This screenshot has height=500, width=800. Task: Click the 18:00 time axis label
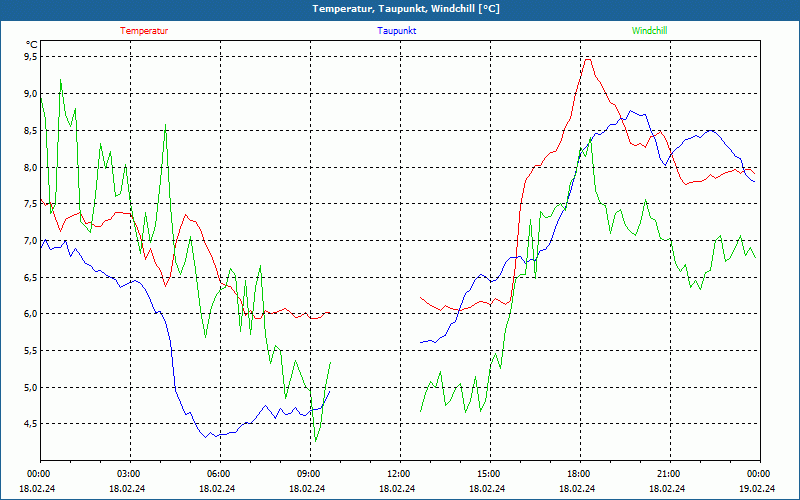coord(578,474)
